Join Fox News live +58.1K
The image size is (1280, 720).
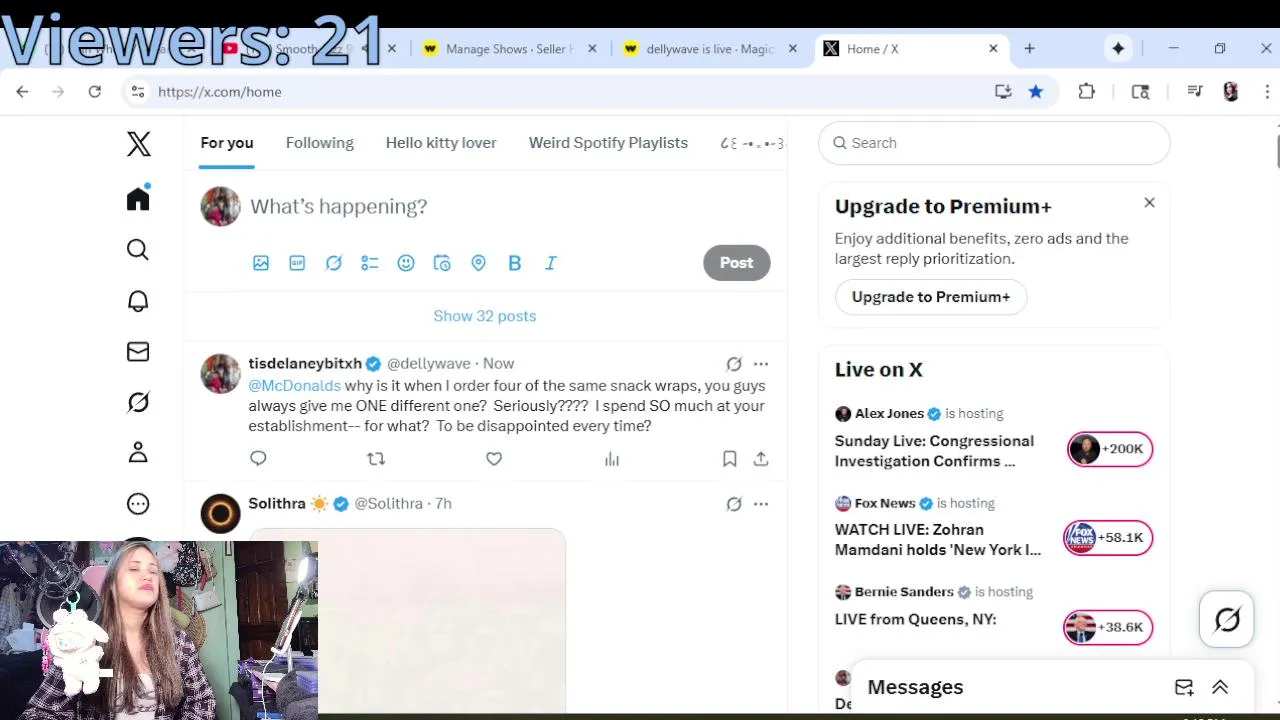point(1109,538)
